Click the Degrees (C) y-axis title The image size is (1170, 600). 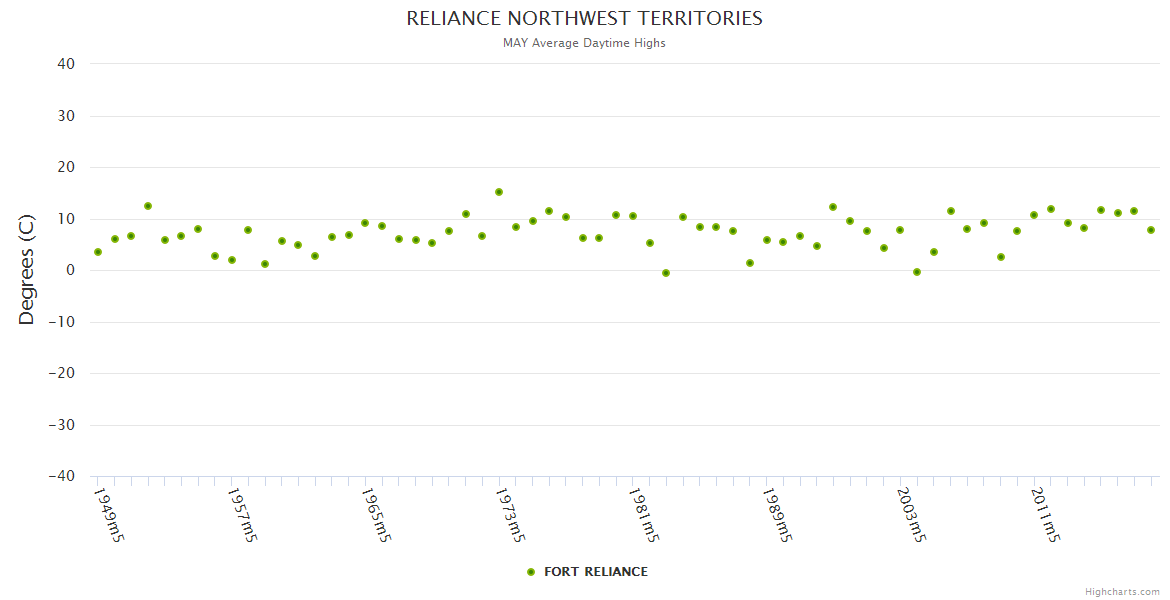coord(27,270)
